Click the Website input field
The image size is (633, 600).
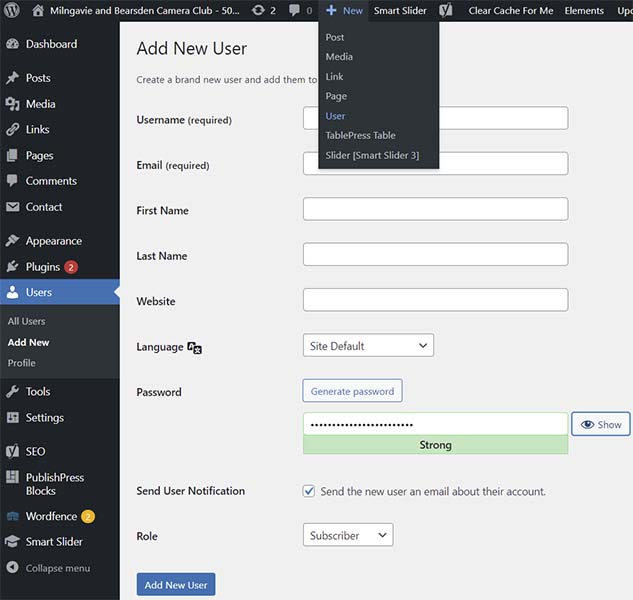436,300
